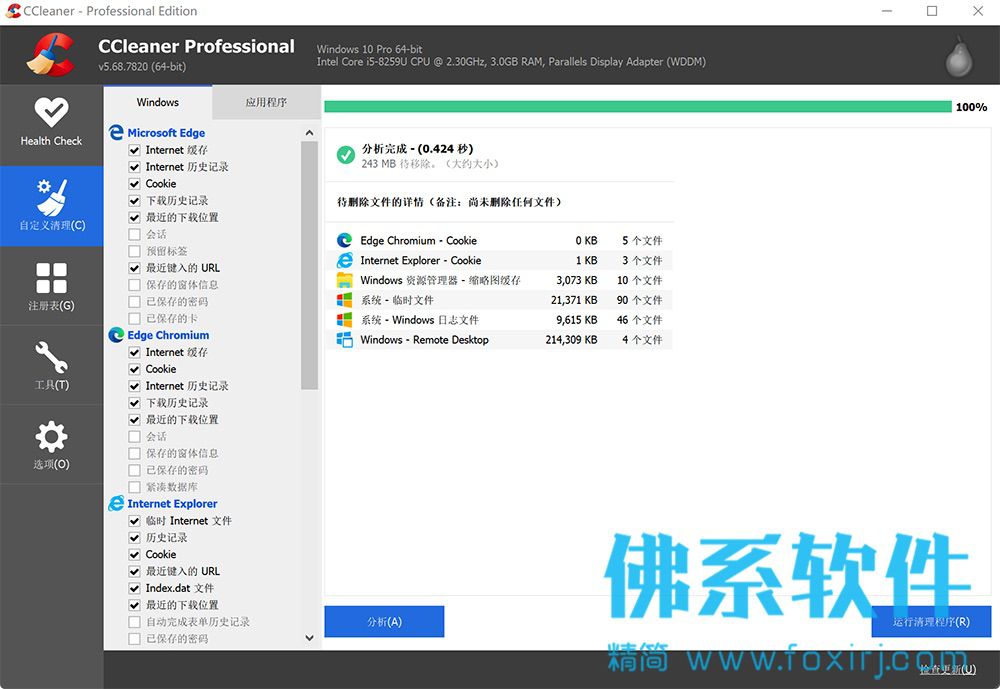Image resolution: width=1000 pixels, height=689 pixels.
Task: Select the 21,371 KB size value
Action: [x=574, y=300]
